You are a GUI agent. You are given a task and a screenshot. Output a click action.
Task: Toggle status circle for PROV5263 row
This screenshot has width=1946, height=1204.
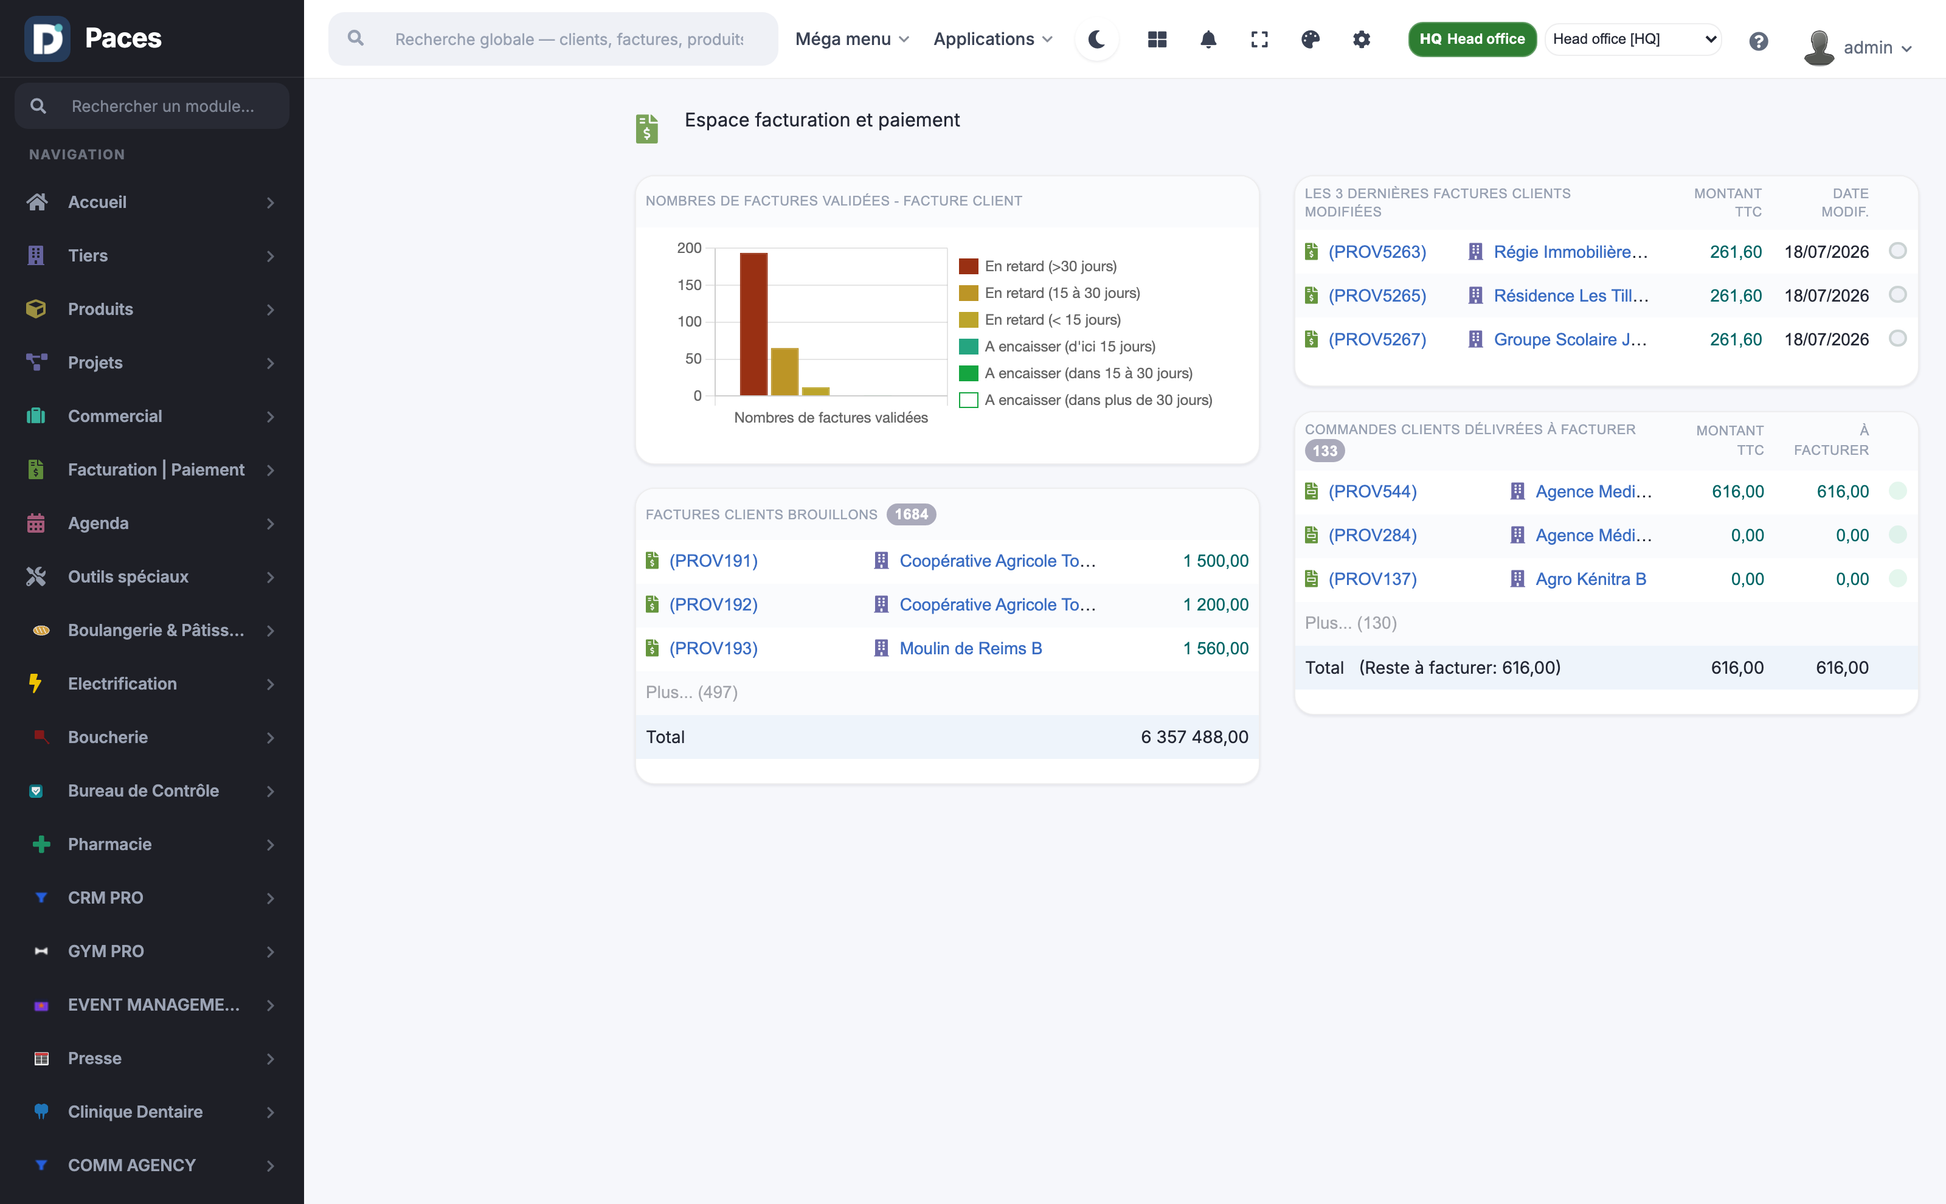click(x=1898, y=251)
